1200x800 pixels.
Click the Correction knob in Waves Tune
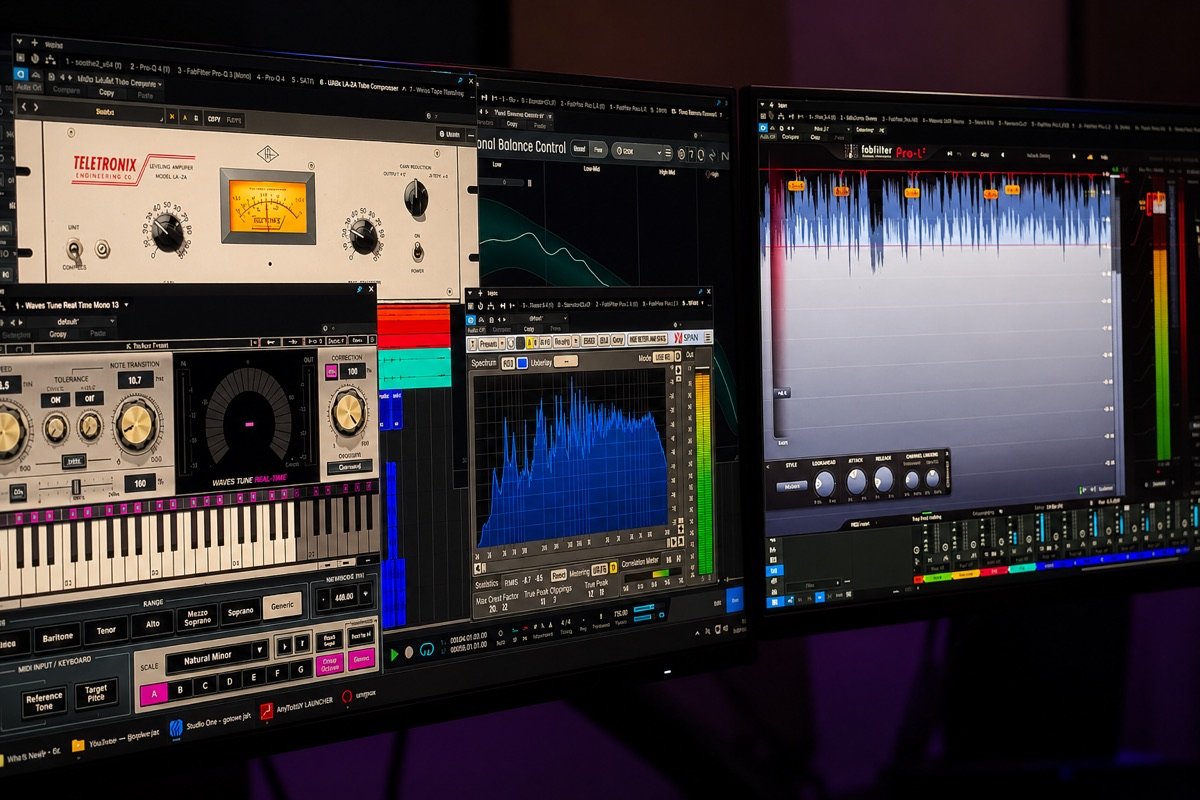(x=348, y=412)
